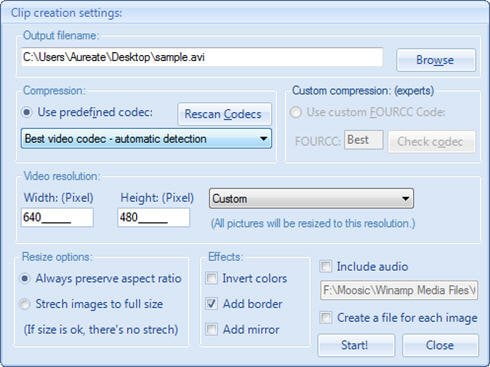Open the Custom resolution preset dropdown

click(311, 199)
